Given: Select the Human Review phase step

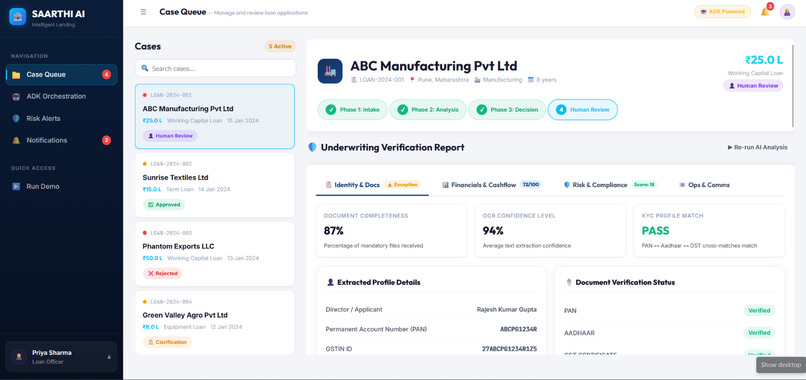Looking at the screenshot, I should pyautogui.click(x=583, y=110).
